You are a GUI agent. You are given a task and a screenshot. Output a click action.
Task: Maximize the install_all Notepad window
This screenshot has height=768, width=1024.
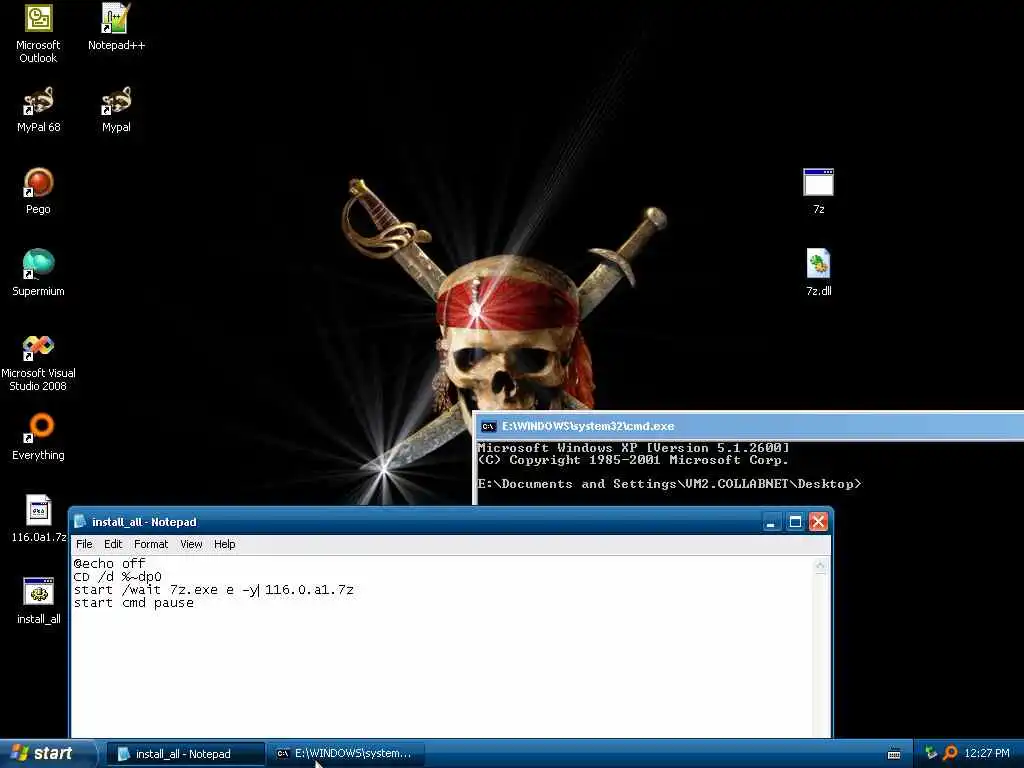pyautogui.click(x=795, y=522)
